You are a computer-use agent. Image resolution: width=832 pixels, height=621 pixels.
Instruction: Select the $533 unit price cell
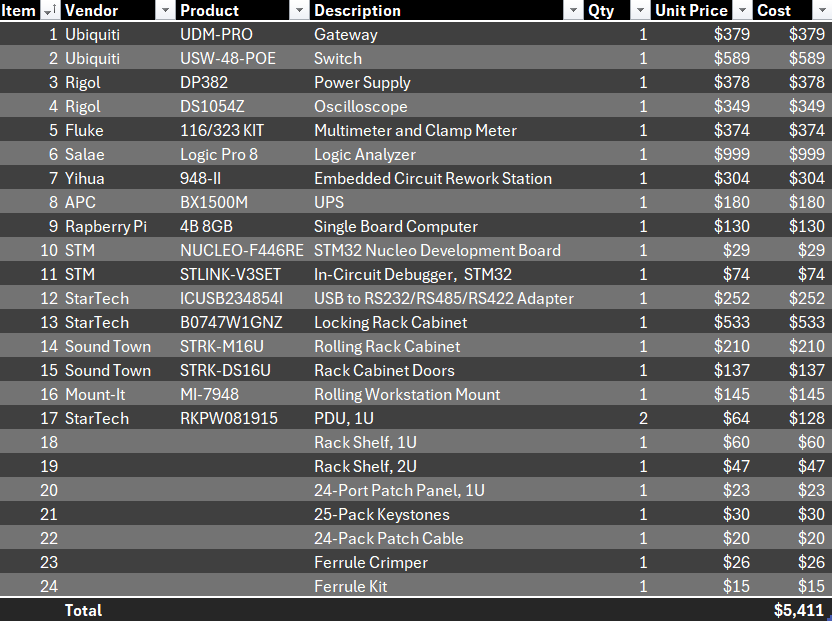click(703, 323)
